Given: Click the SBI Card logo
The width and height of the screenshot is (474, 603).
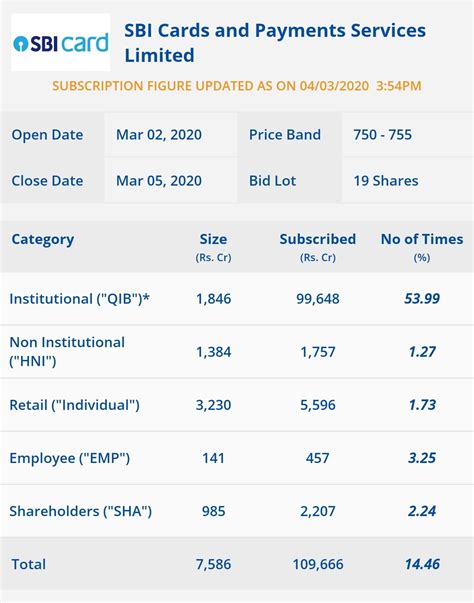Looking at the screenshot, I should (61, 42).
